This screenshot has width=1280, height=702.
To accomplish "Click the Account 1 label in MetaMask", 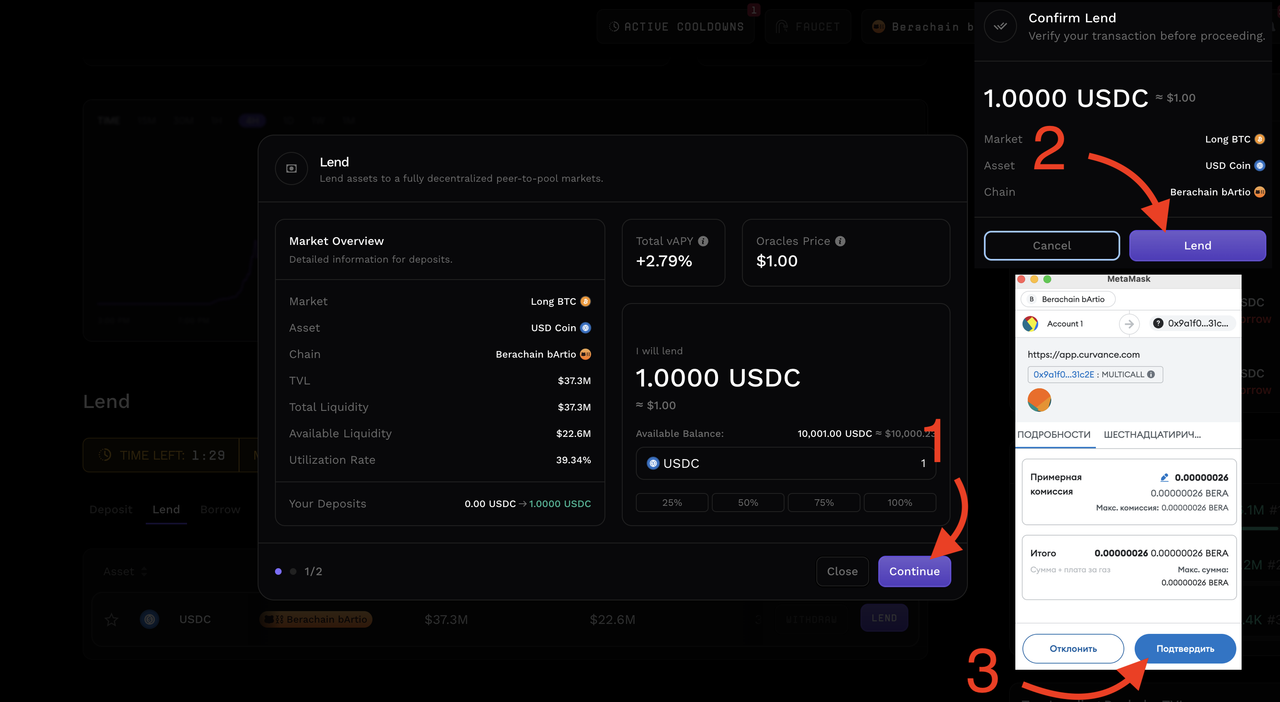I will pyautogui.click(x=1064, y=324).
